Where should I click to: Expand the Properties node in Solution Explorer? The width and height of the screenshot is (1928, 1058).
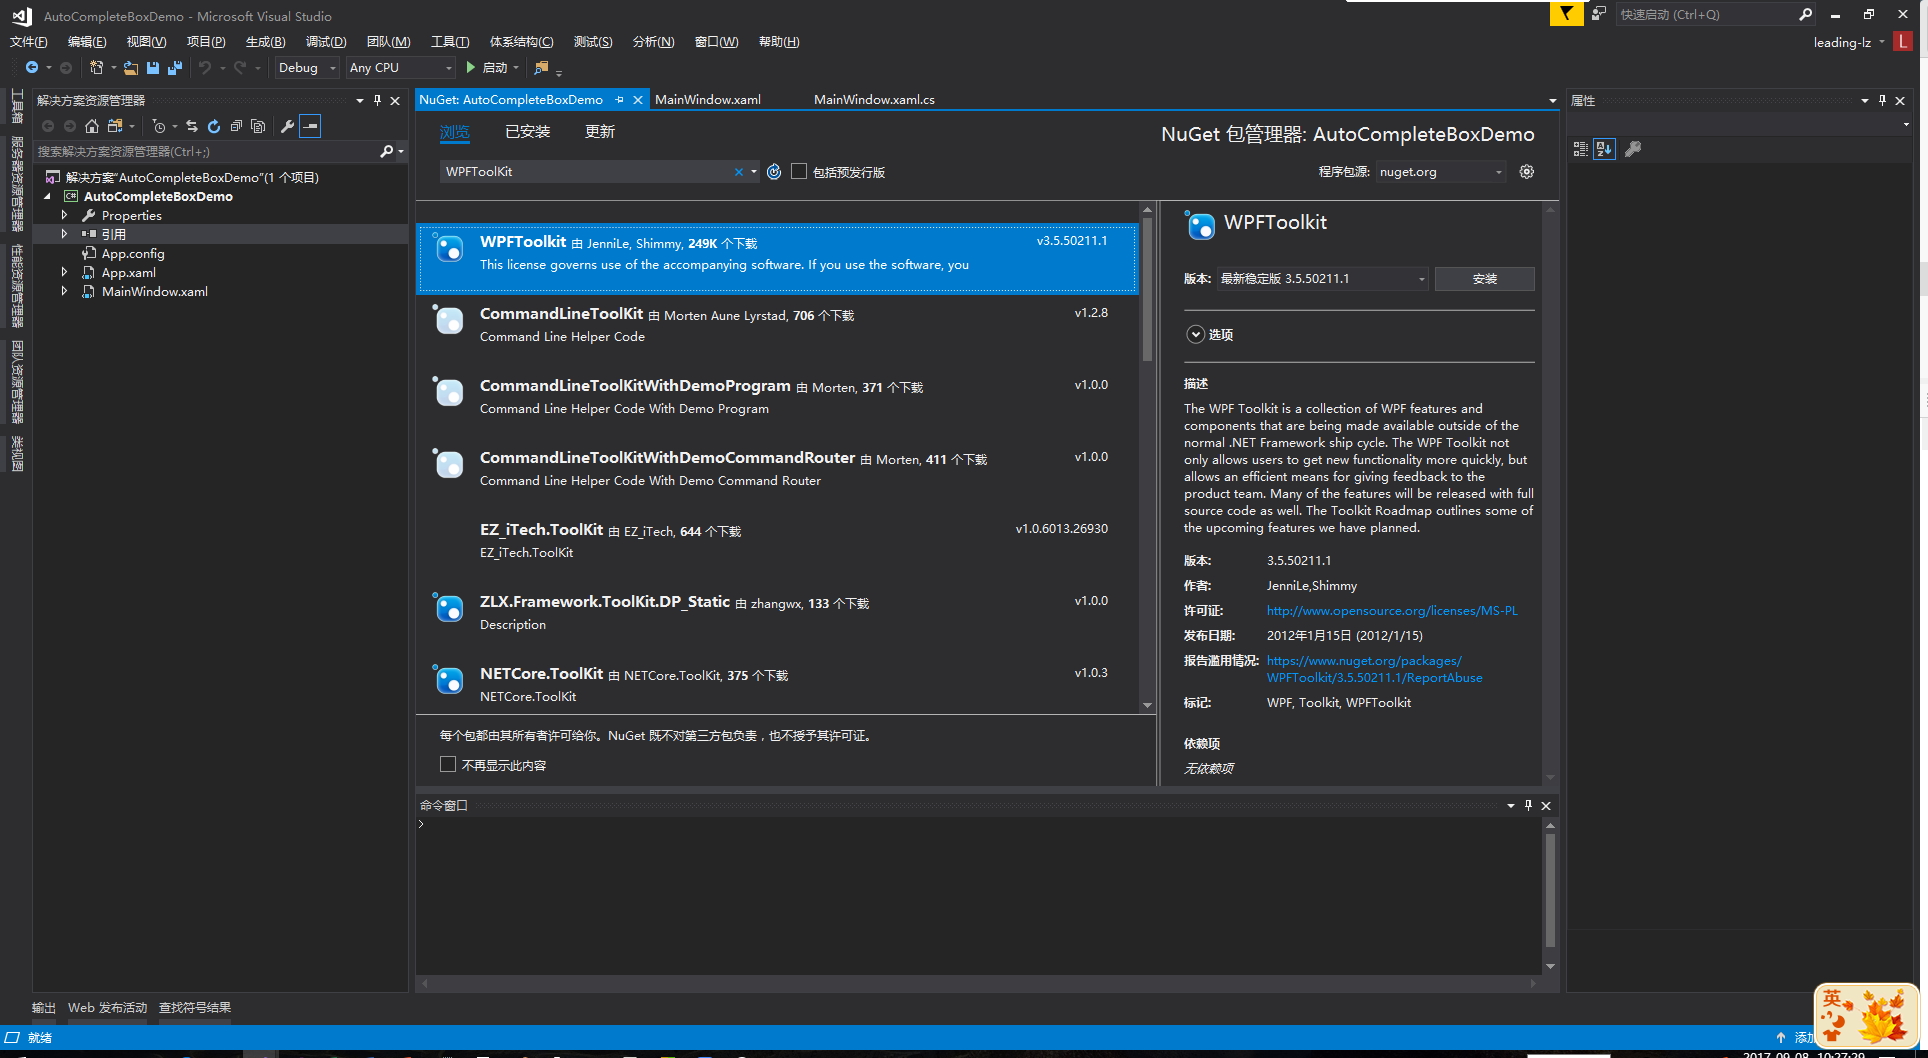tap(65, 215)
